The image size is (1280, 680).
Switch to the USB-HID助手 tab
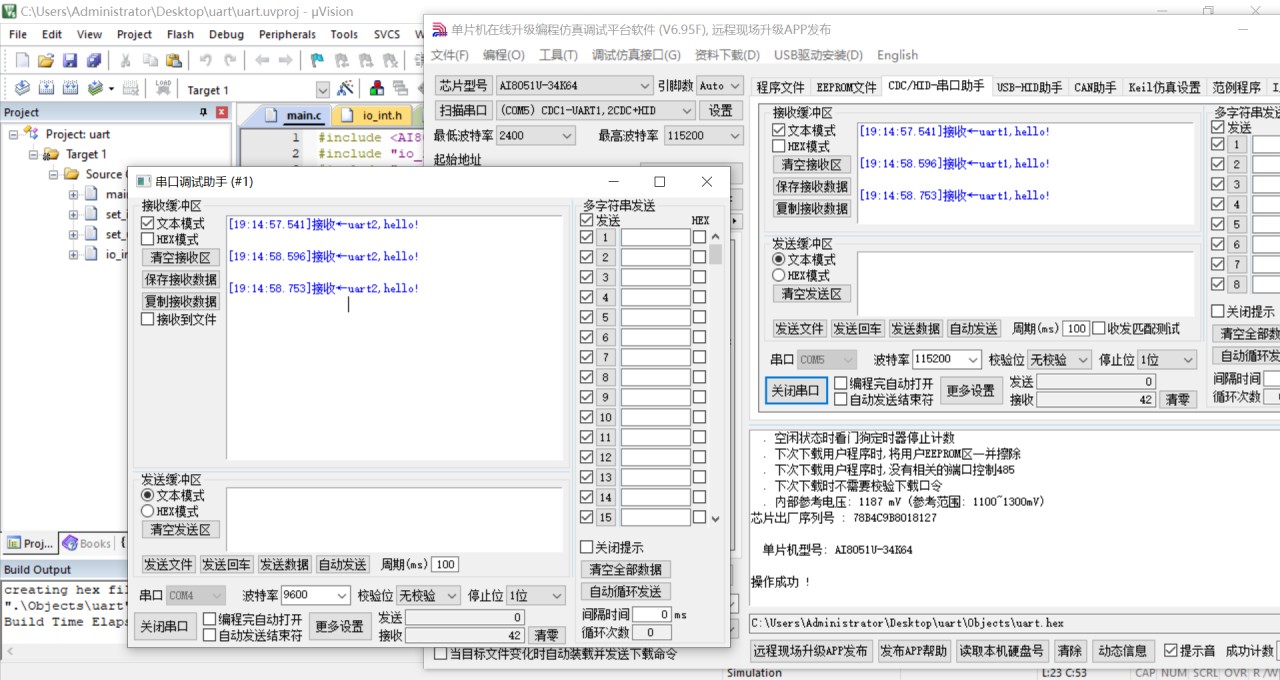click(x=1029, y=87)
